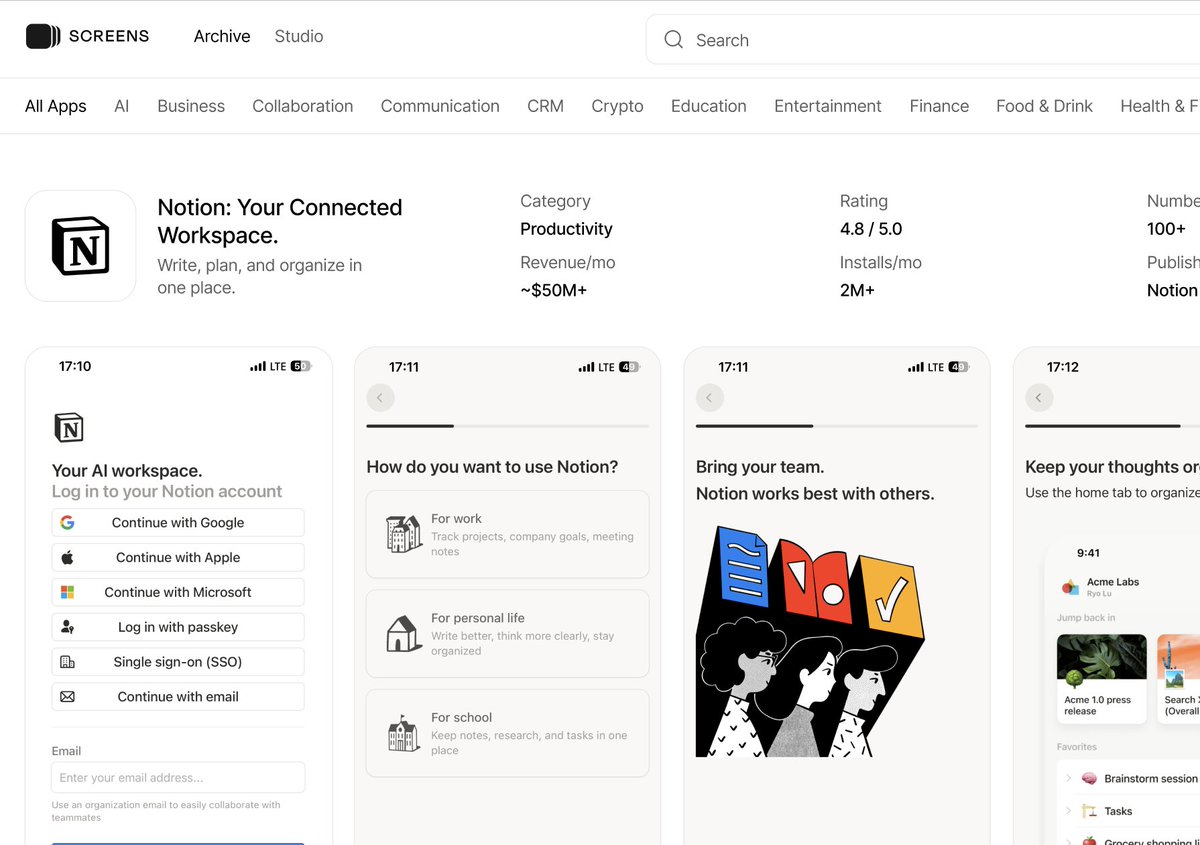Image resolution: width=1200 pixels, height=845 pixels.
Task: Click Continue with Microsoft button
Action: 178,592
